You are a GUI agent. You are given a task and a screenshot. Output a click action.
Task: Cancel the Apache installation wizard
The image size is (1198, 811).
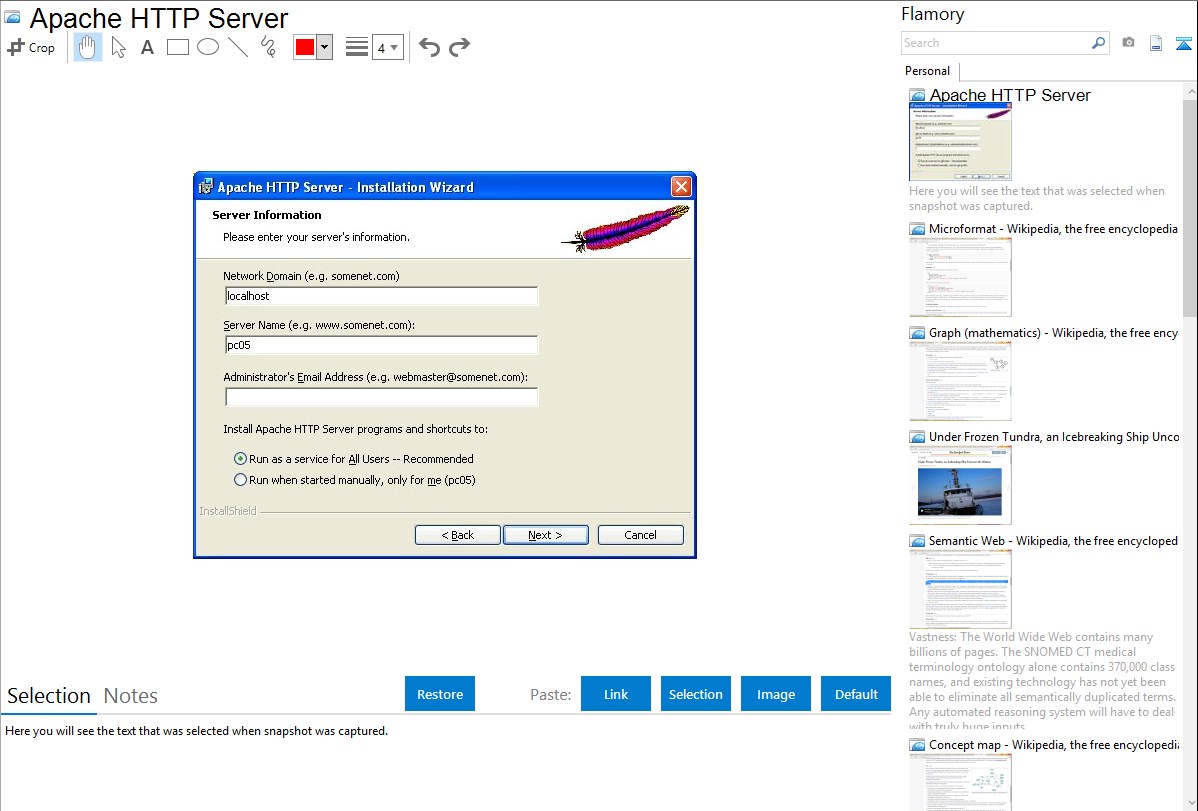tap(640, 535)
